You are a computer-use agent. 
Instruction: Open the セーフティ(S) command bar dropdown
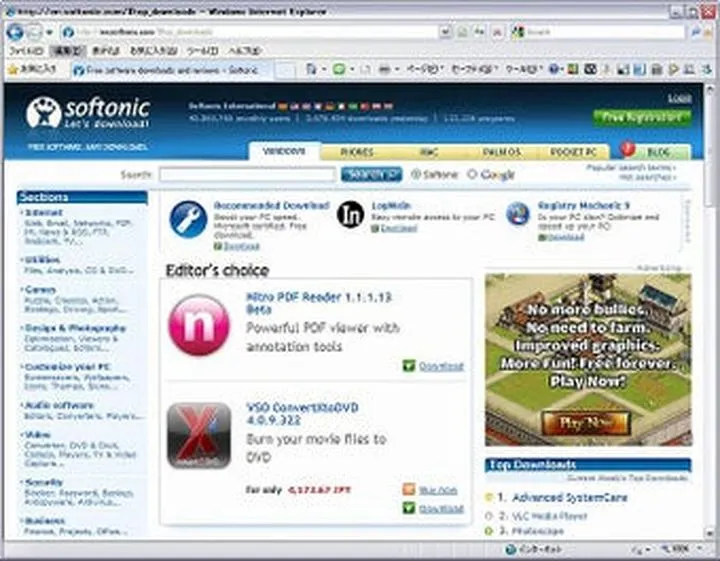(x=474, y=69)
